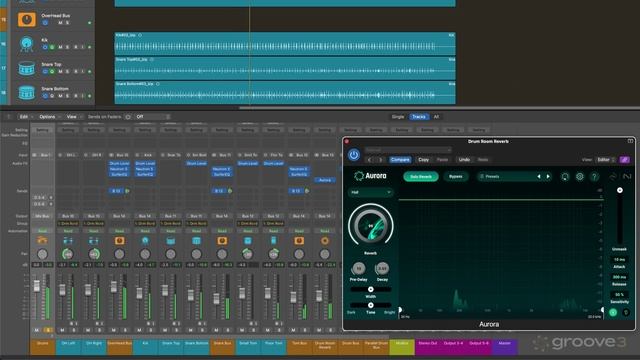640x360 pixels.
Task: Open the Drums channel output Mix Bus slot
Action: [x=42, y=216]
